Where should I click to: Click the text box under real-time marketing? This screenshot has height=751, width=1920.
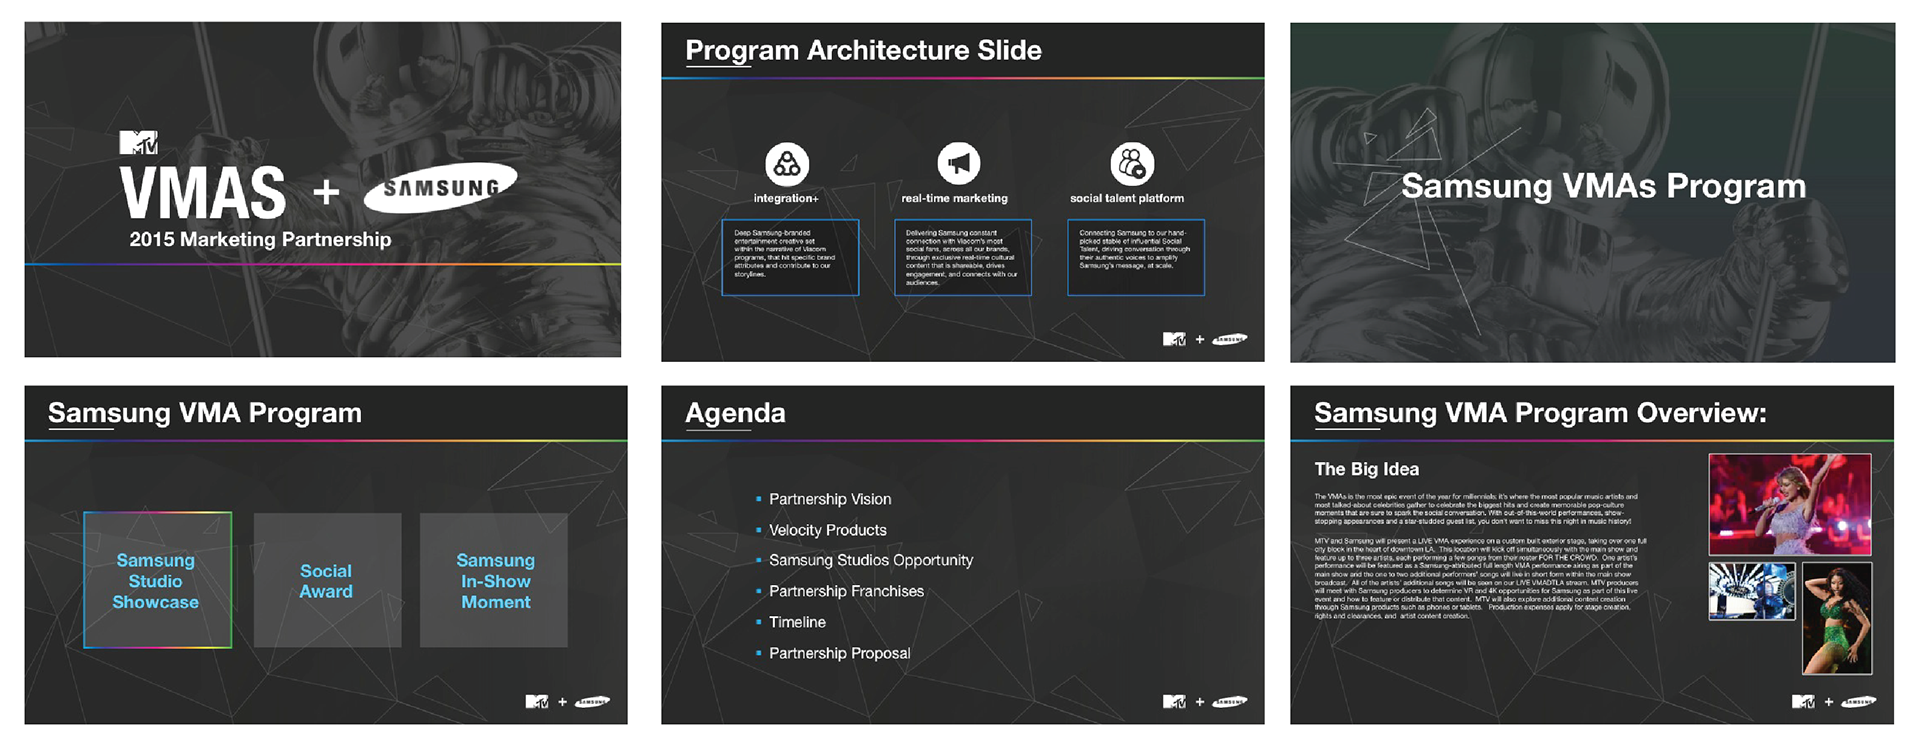(x=962, y=257)
